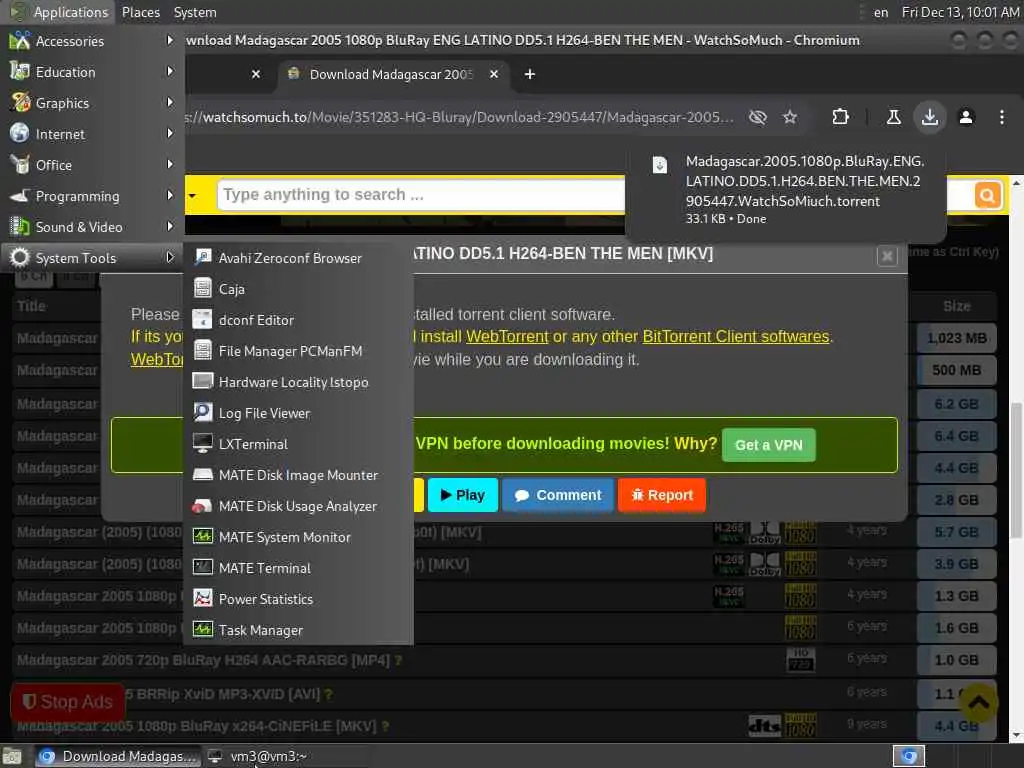Image resolution: width=1024 pixels, height=768 pixels.
Task: Click the scroll-to-top arrow button
Action: pos(978,703)
